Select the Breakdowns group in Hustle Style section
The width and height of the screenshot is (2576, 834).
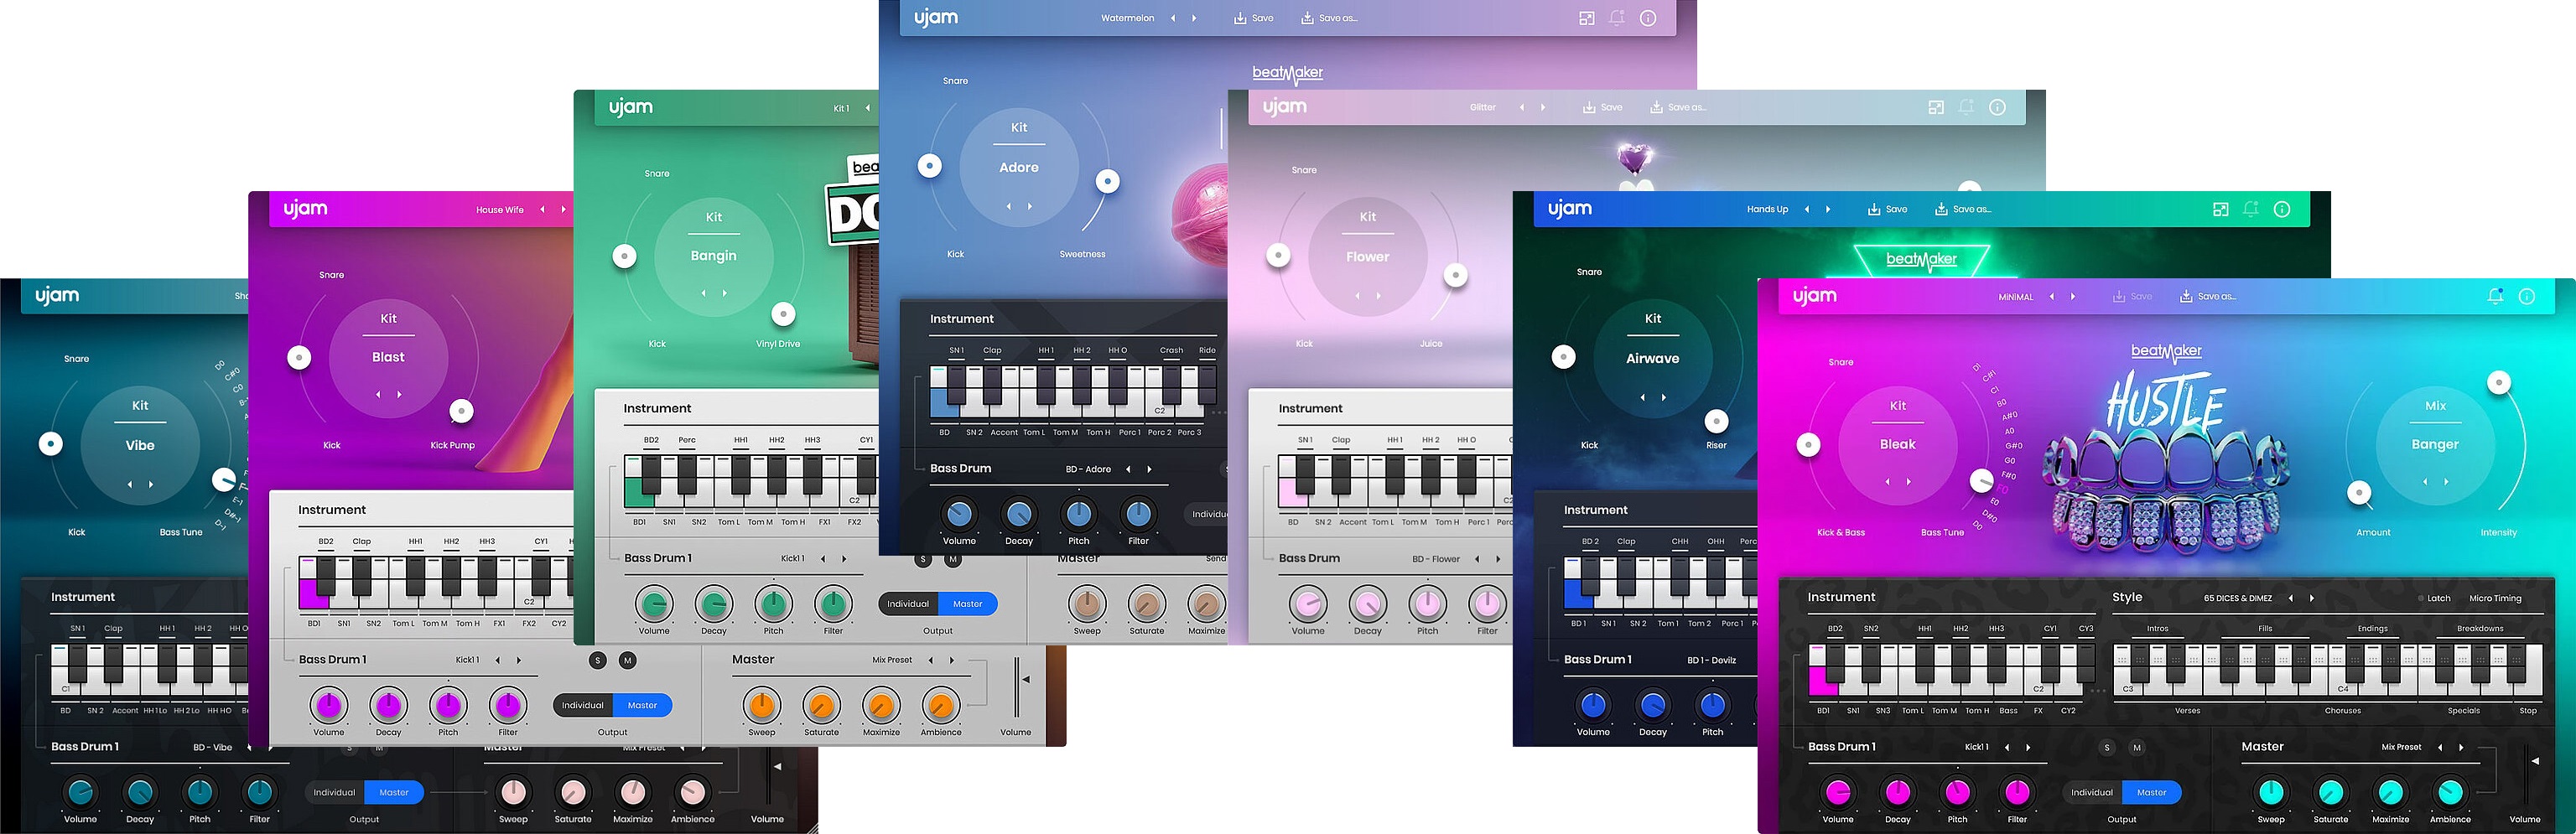tap(2481, 629)
